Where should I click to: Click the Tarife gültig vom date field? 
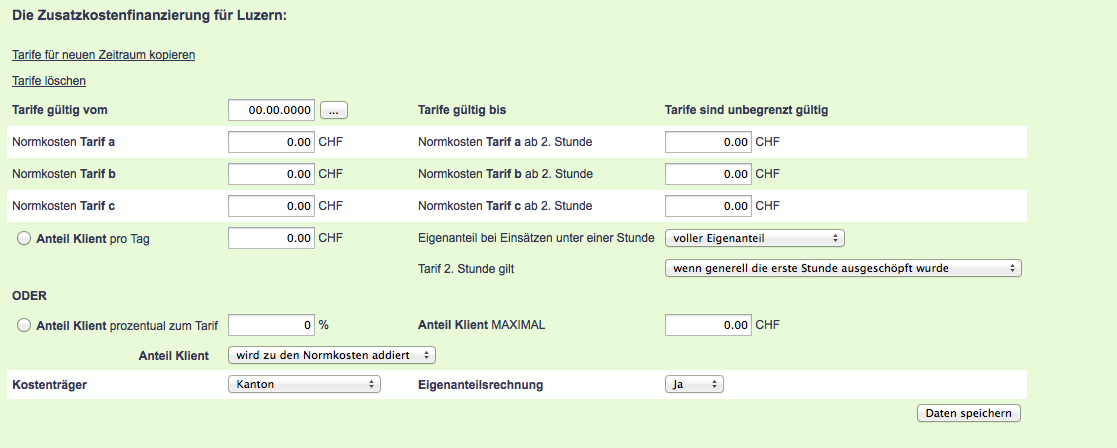point(272,110)
